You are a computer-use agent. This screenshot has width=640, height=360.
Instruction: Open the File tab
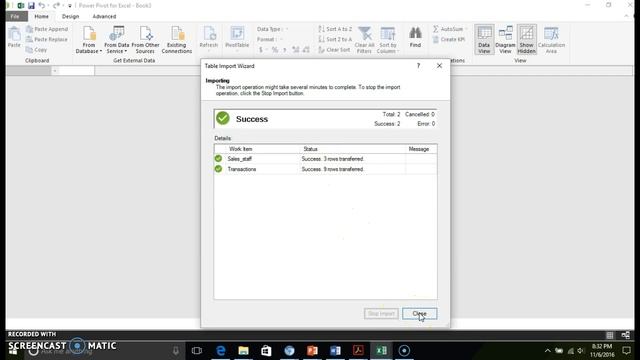tap(15, 17)
